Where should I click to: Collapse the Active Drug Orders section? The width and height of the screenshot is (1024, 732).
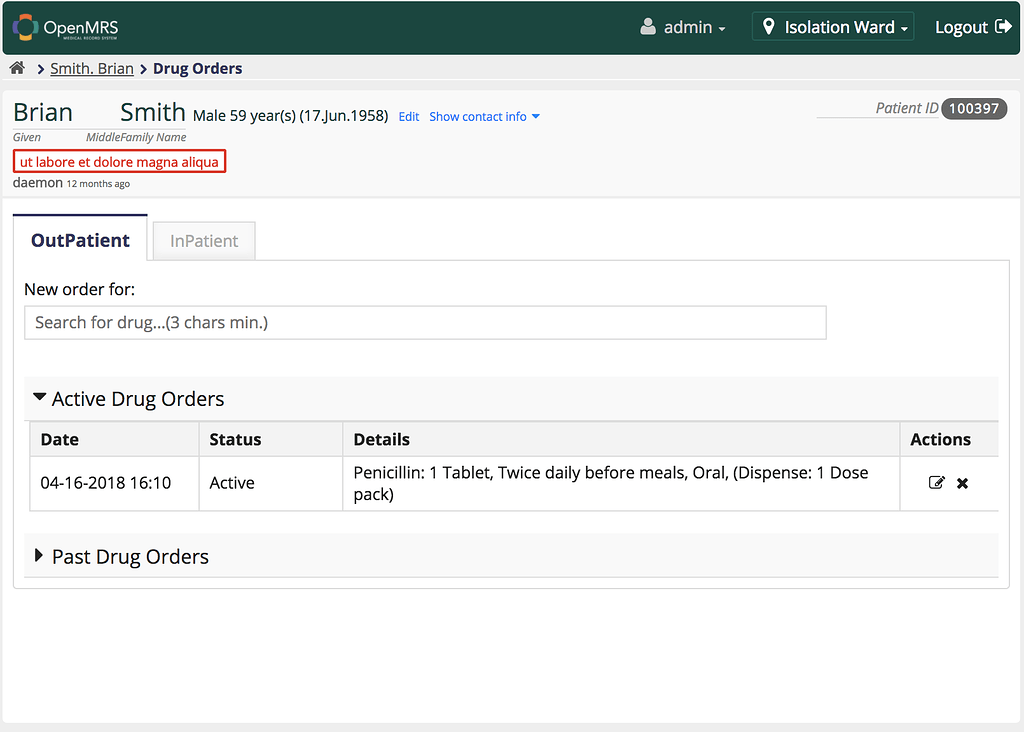pyautogui.click(x=127, y=398)
